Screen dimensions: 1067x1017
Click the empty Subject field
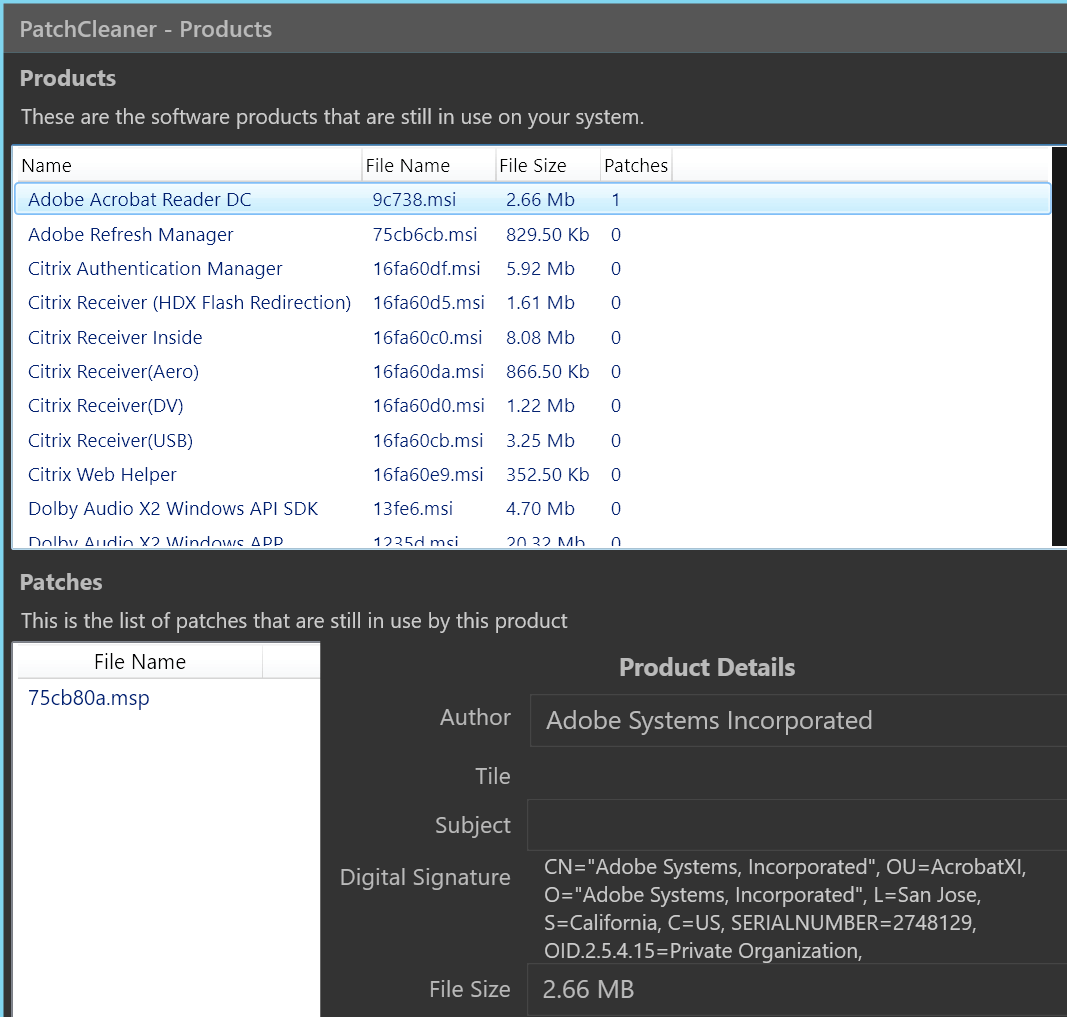tap(797, 825)
